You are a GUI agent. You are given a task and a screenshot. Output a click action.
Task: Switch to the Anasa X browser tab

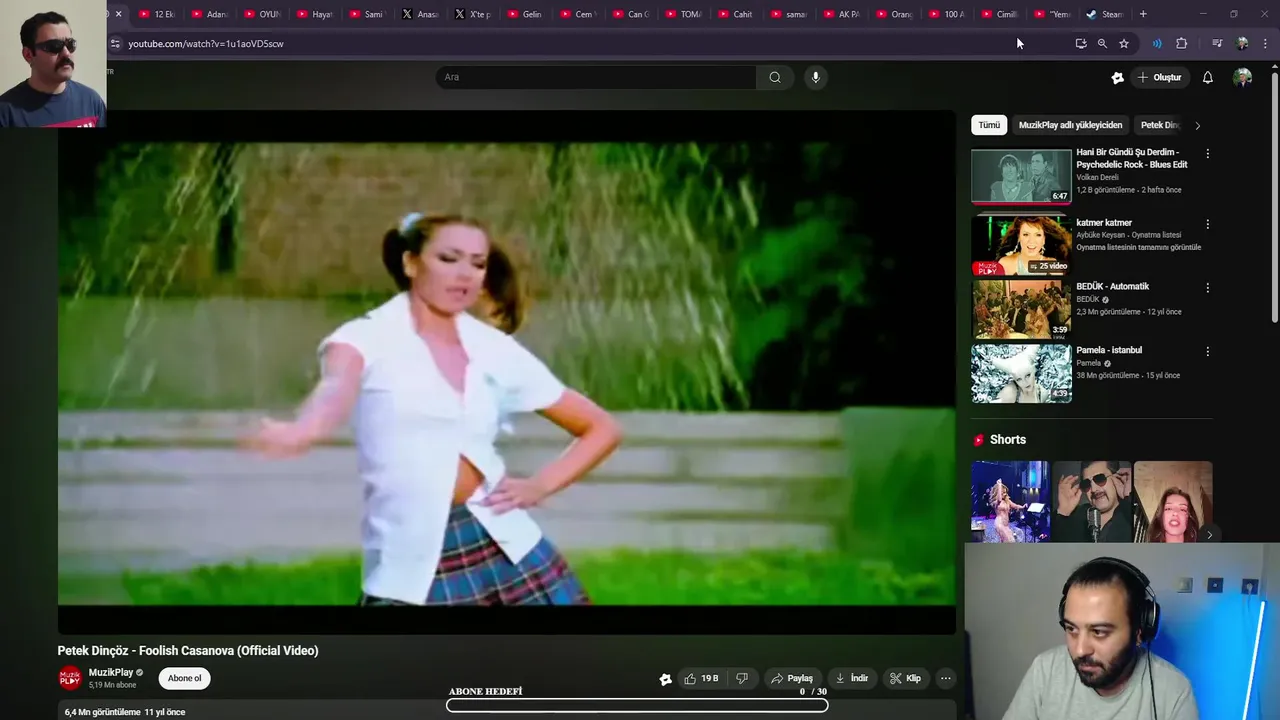click(x=420, y=14)
